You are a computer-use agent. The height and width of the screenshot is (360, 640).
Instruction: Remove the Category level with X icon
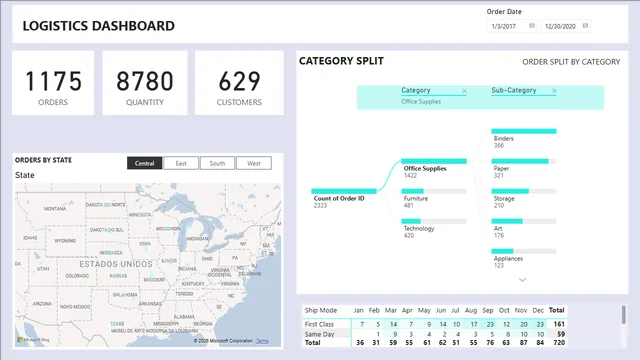464,91
